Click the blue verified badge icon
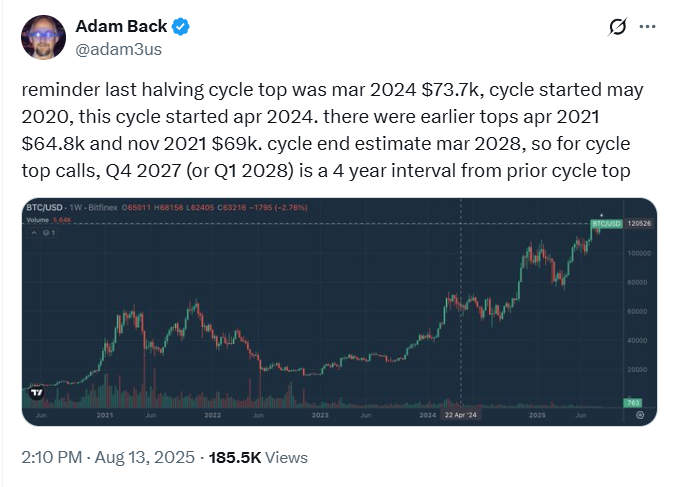 [181, 27]
